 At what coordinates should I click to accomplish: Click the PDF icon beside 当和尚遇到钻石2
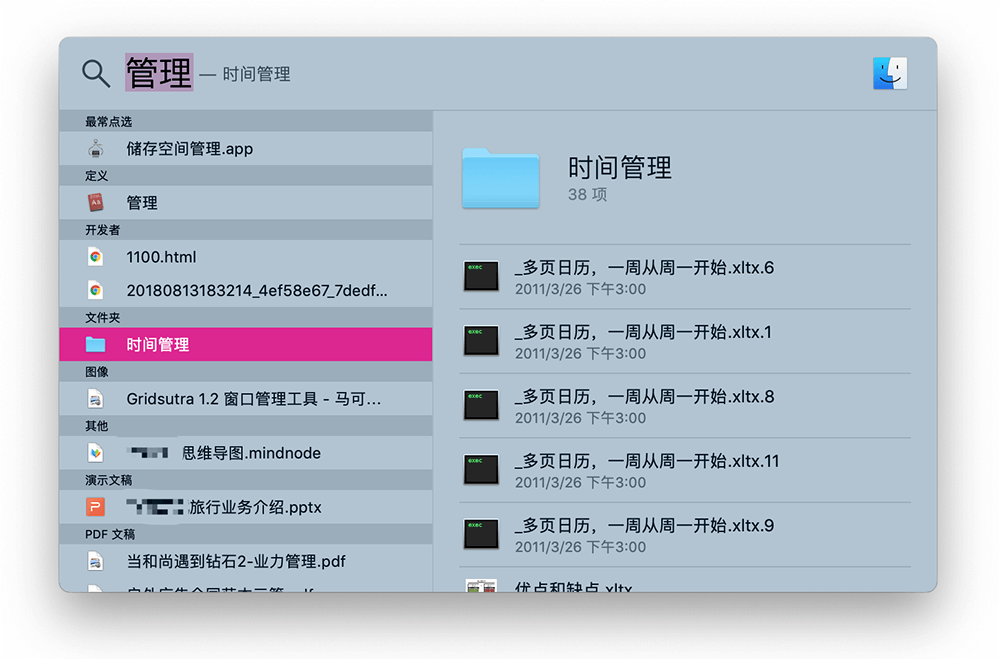96,561
